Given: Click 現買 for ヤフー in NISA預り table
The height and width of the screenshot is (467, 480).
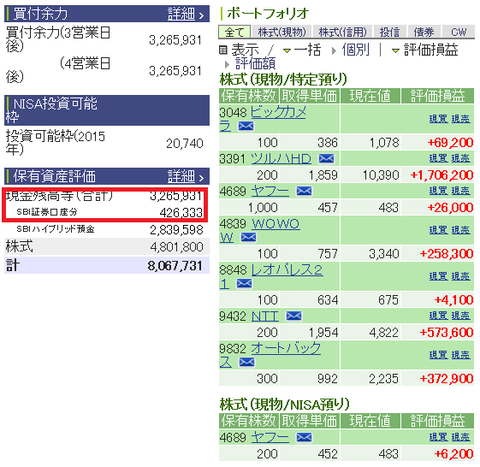Looking at the screenshot, I should tap(439, 437).
